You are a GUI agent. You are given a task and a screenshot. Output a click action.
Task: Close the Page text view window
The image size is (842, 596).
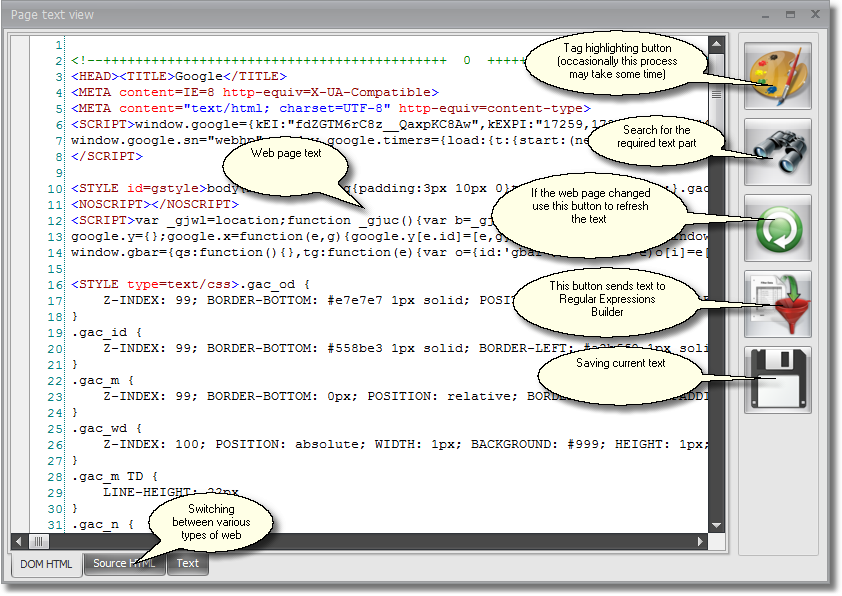[814, 15]
